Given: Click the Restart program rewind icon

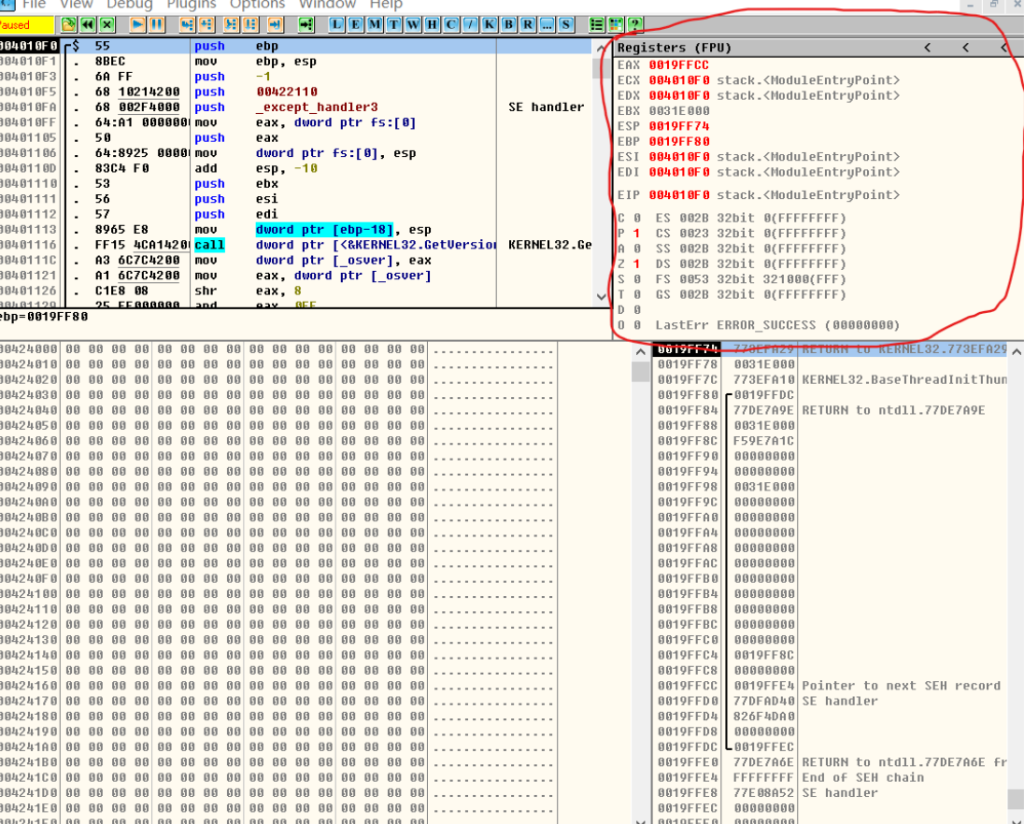Looking at the screenshot, I should 87,24.
